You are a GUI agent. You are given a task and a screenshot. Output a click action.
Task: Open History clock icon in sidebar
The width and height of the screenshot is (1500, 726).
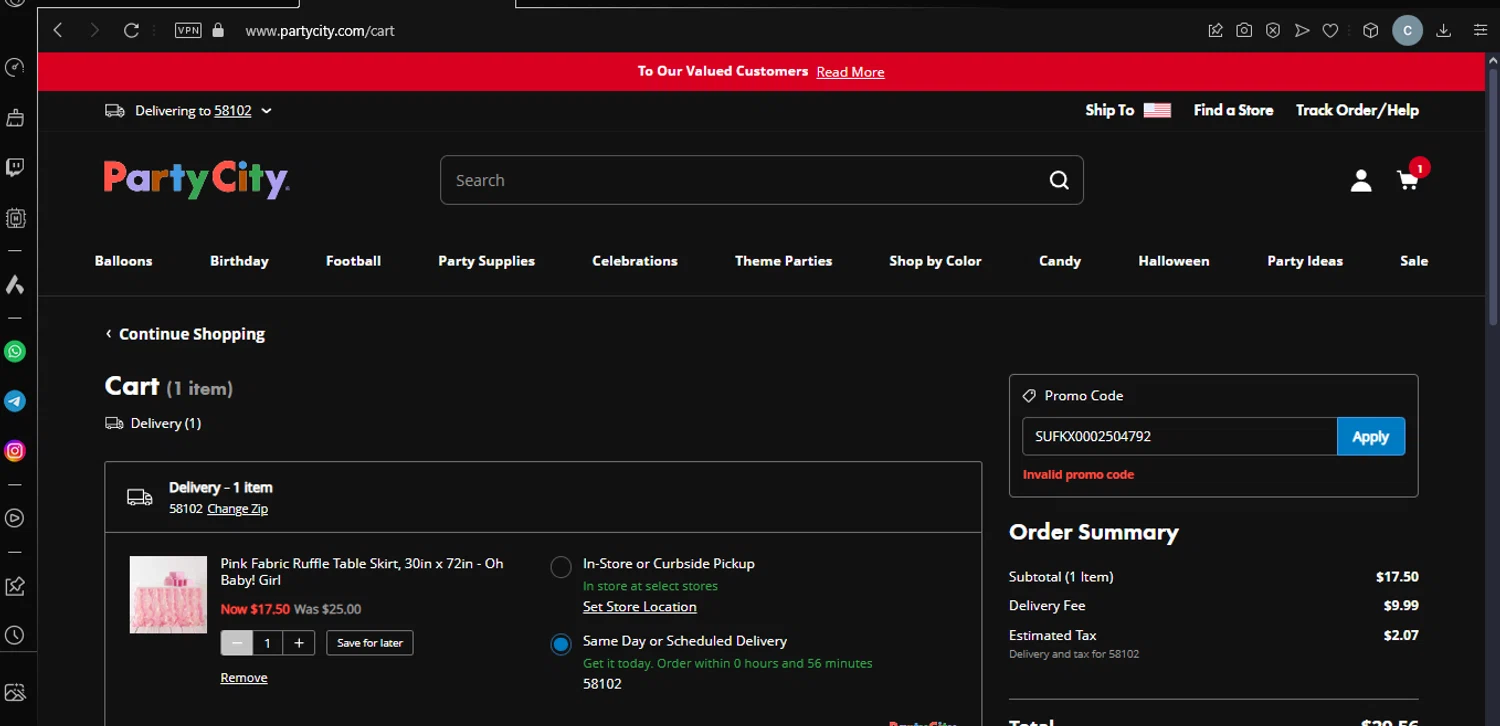(15, 635)
